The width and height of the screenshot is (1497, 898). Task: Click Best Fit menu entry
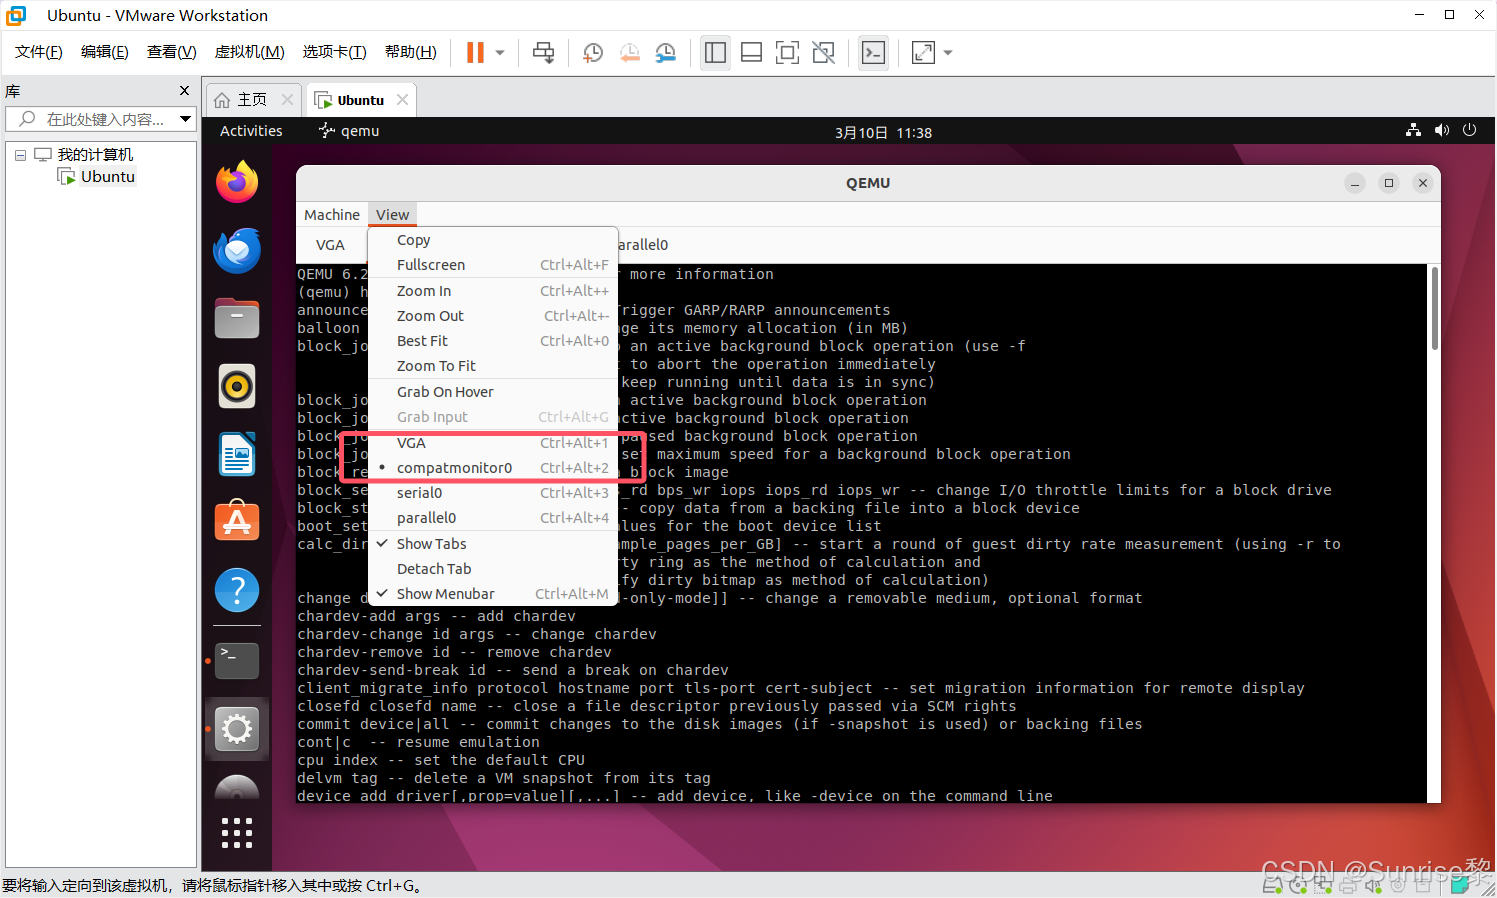pyautogui.click(x=494, y=341)
